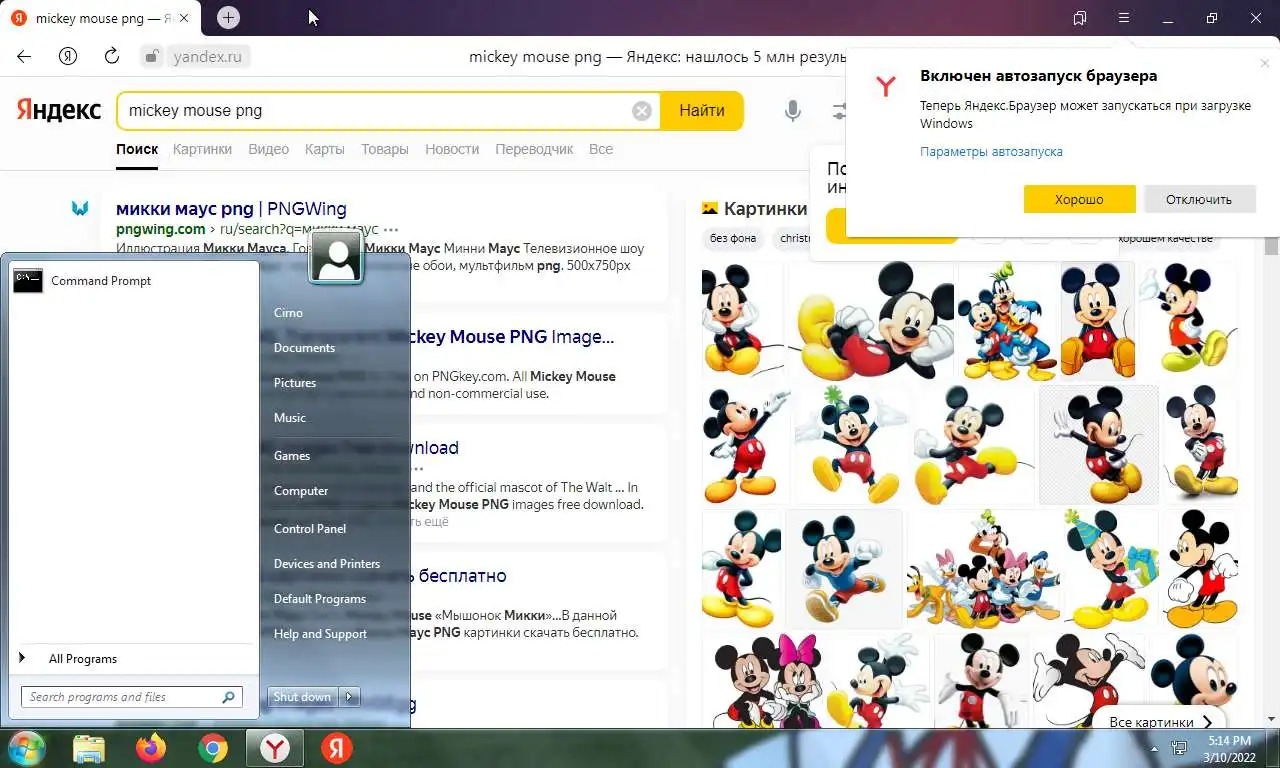Open the Yandex Browser hamburger menu
This screenshot has width=1280, height=768.
(1124, 18)
